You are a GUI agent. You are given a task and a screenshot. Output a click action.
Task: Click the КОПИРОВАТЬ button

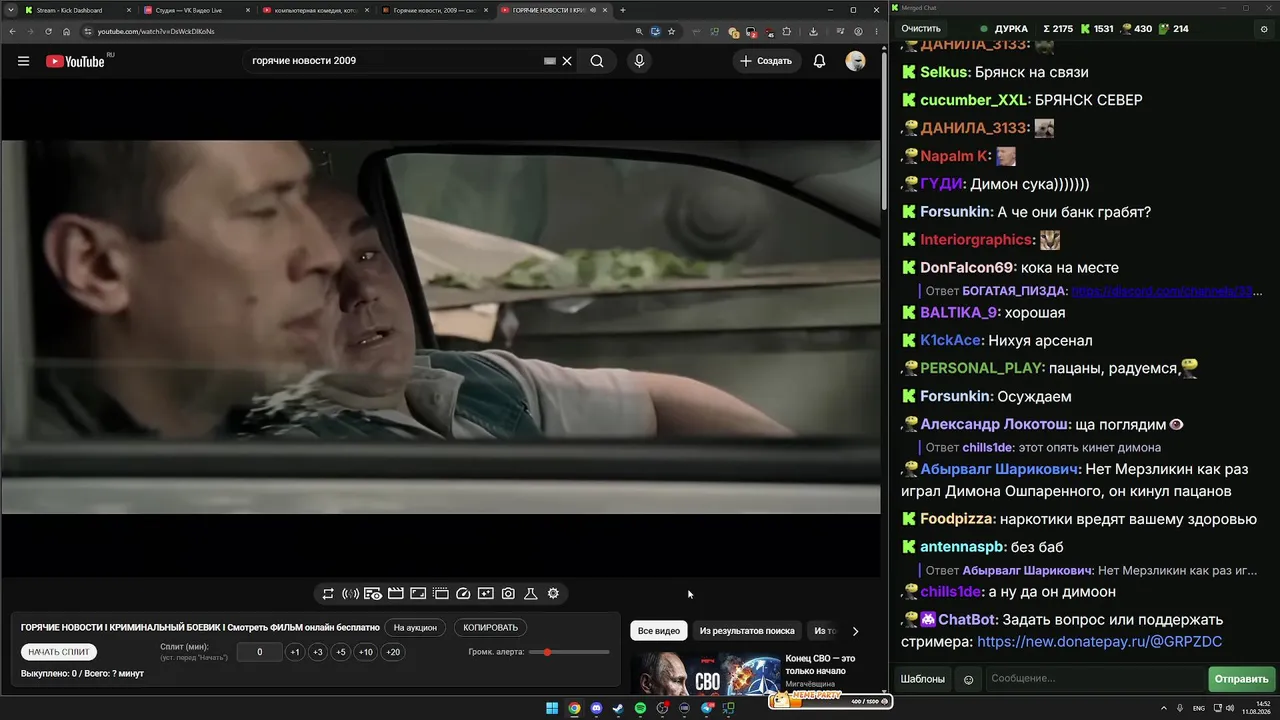click(491, 628)
